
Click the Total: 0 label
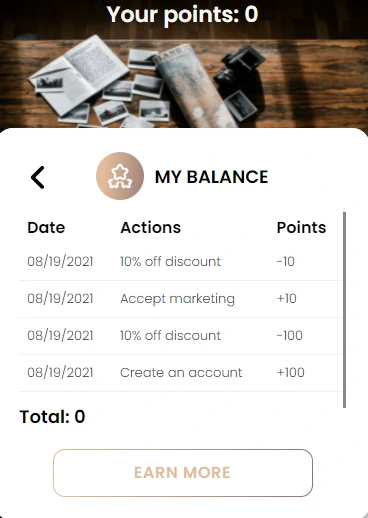(x=52, y=417)
